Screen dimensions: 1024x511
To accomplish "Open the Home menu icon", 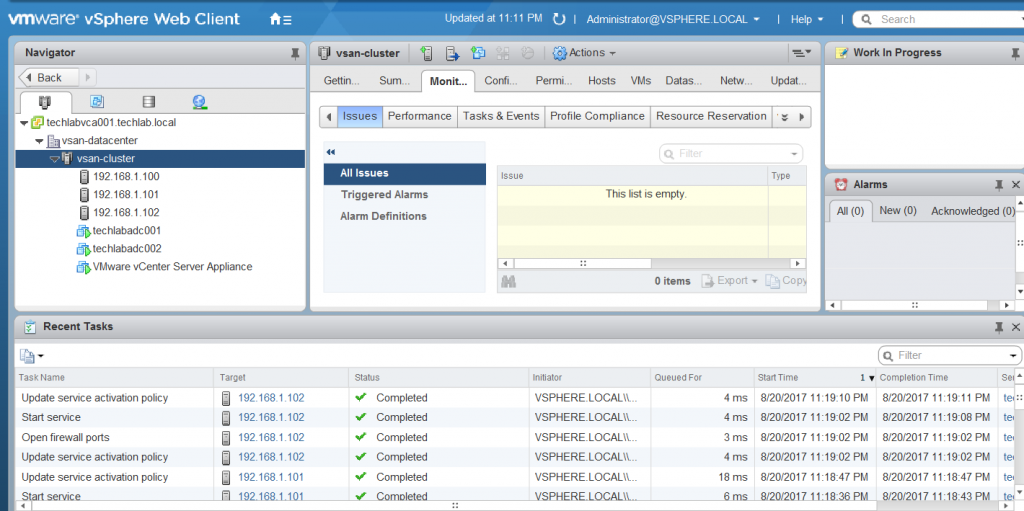I will coord(280,19).
